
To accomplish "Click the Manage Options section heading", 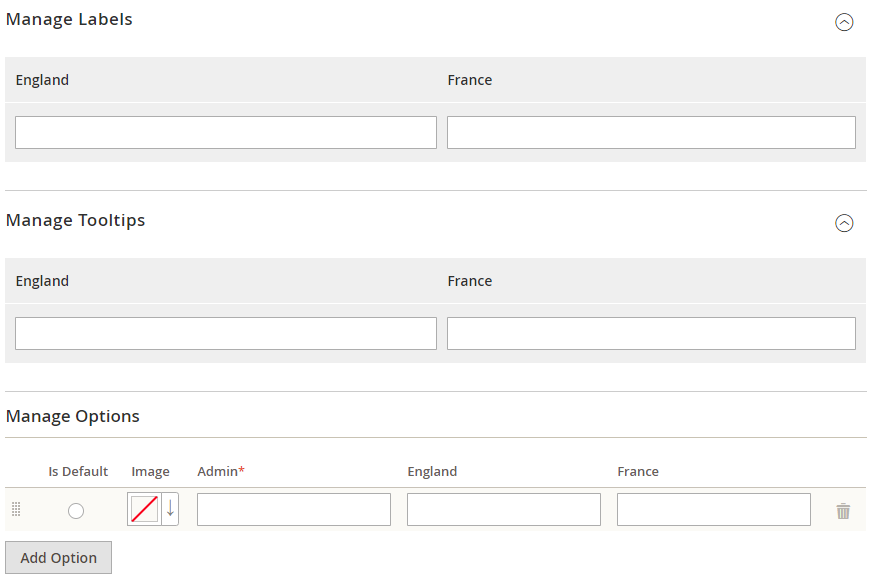I will [73, 416].
